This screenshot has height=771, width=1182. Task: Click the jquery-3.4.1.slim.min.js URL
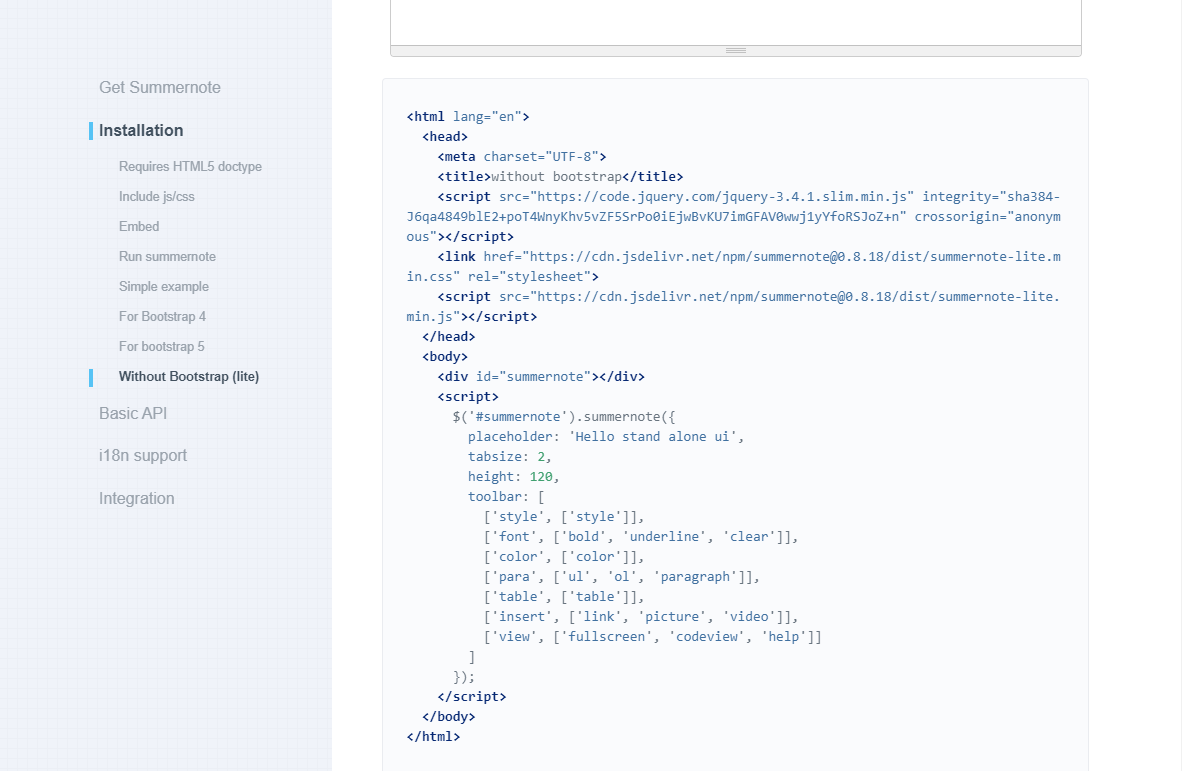click(721, 197)
